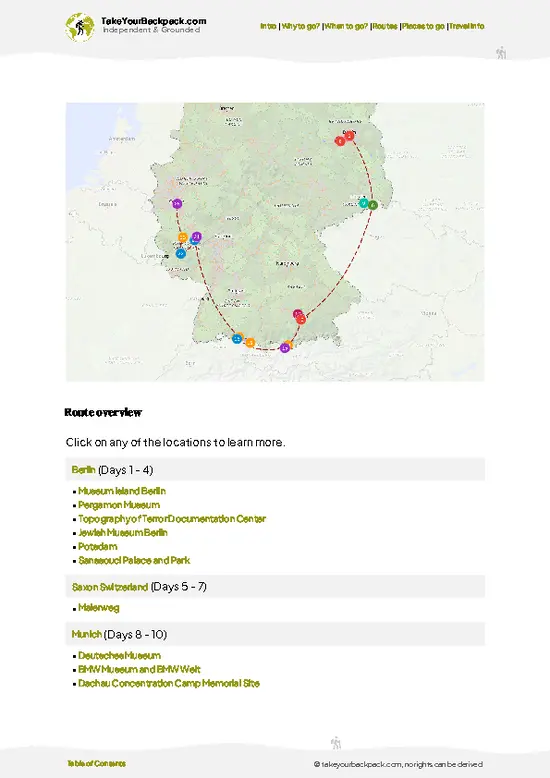Open the When to go? header link

coord(346,26)
